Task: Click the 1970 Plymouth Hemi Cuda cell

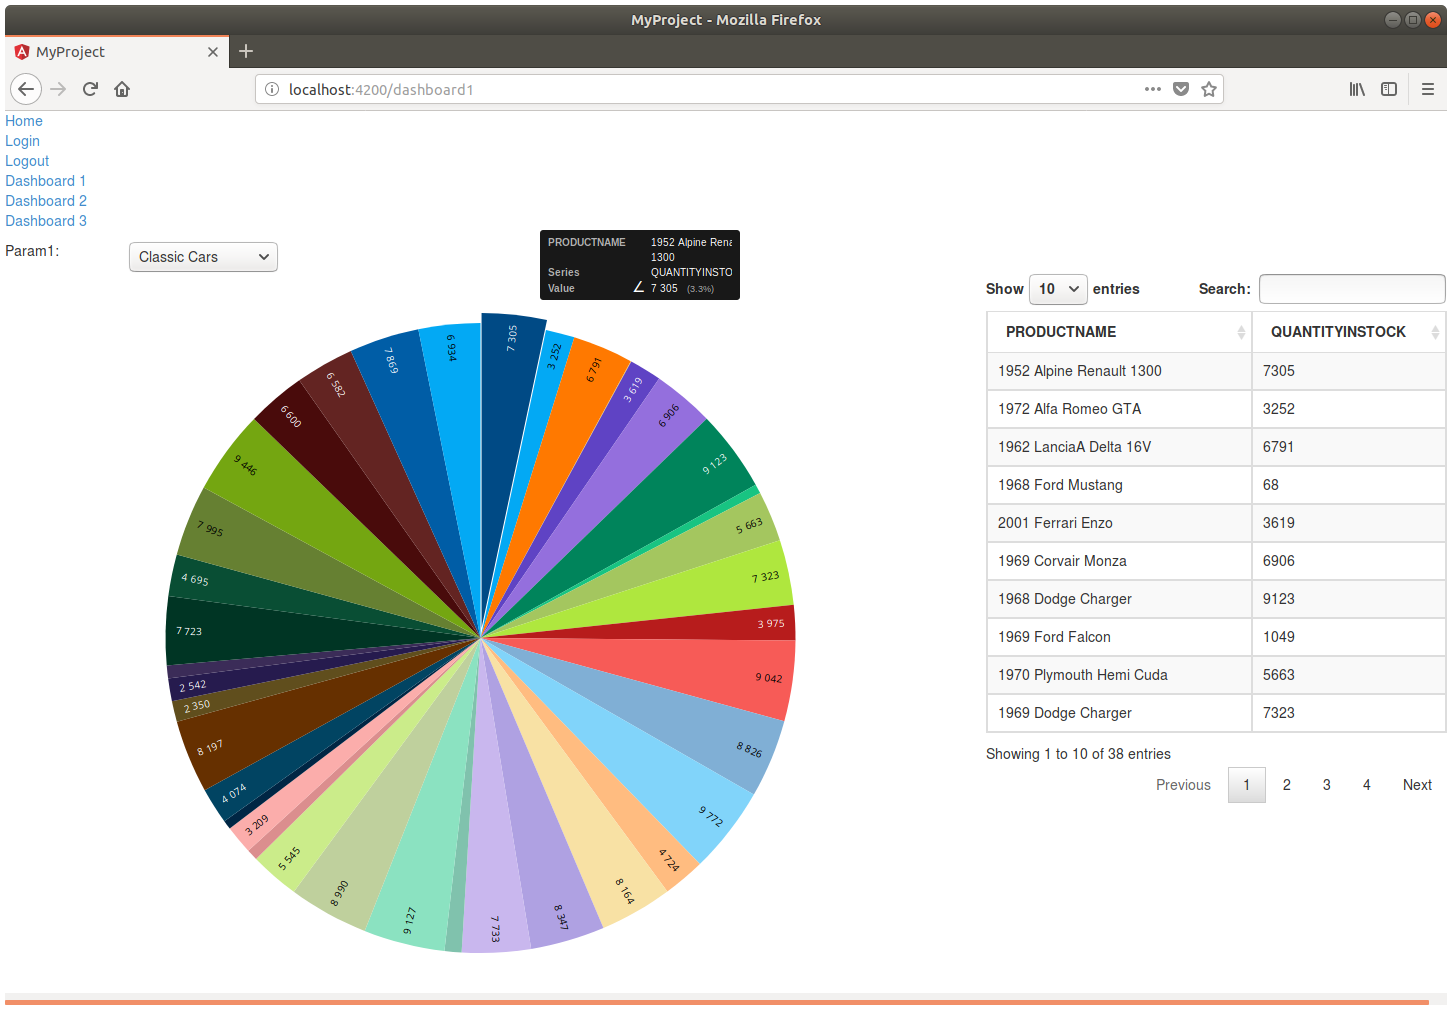Action: 1119,675
